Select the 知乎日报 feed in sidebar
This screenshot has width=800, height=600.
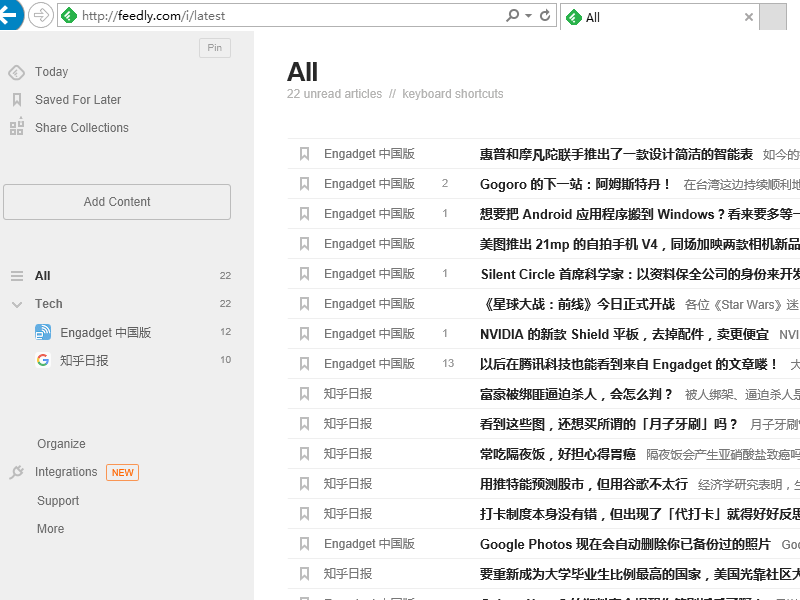(x=84, y=360)
